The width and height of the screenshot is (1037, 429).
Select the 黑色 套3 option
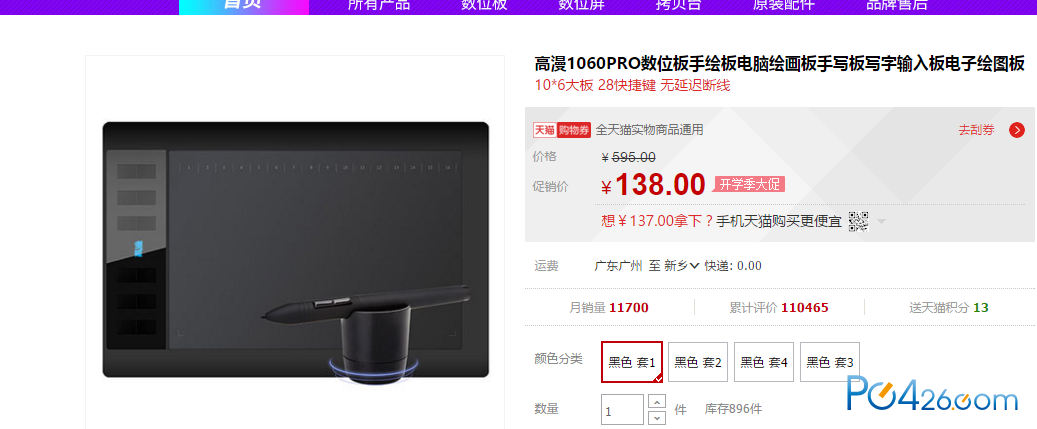click(830, 362)
